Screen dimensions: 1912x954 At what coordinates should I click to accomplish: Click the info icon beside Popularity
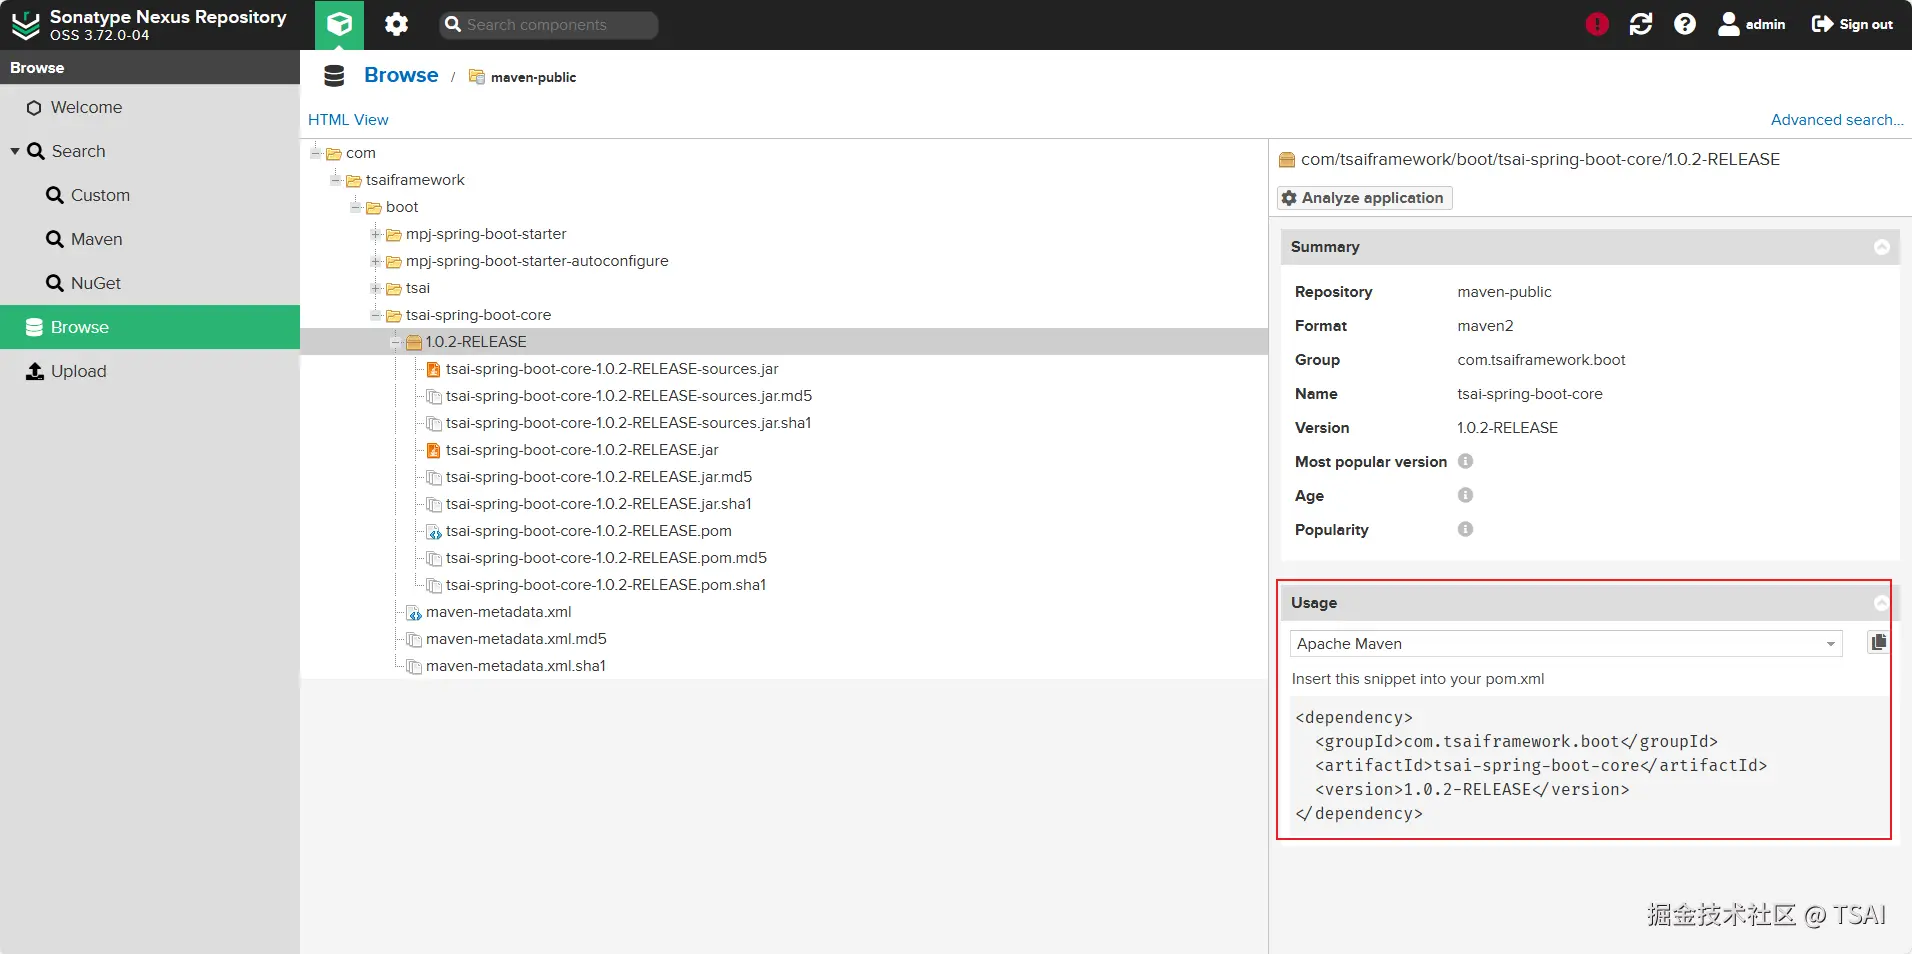click(1465, 529)
